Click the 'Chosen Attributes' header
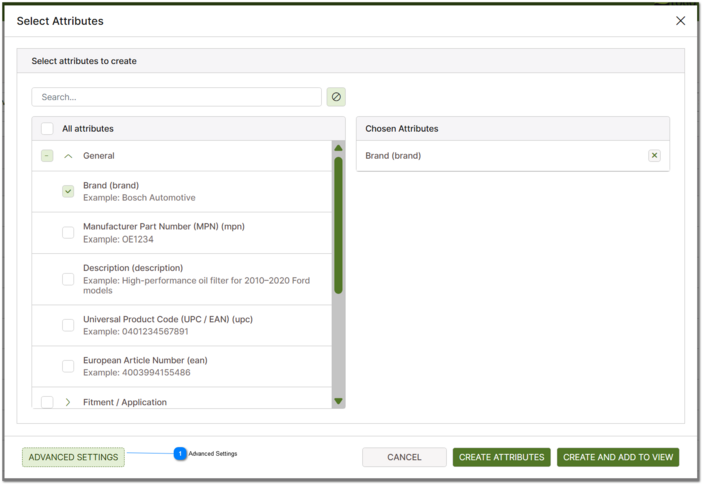Viewport: 703px width, 485px height. [402, 129]
